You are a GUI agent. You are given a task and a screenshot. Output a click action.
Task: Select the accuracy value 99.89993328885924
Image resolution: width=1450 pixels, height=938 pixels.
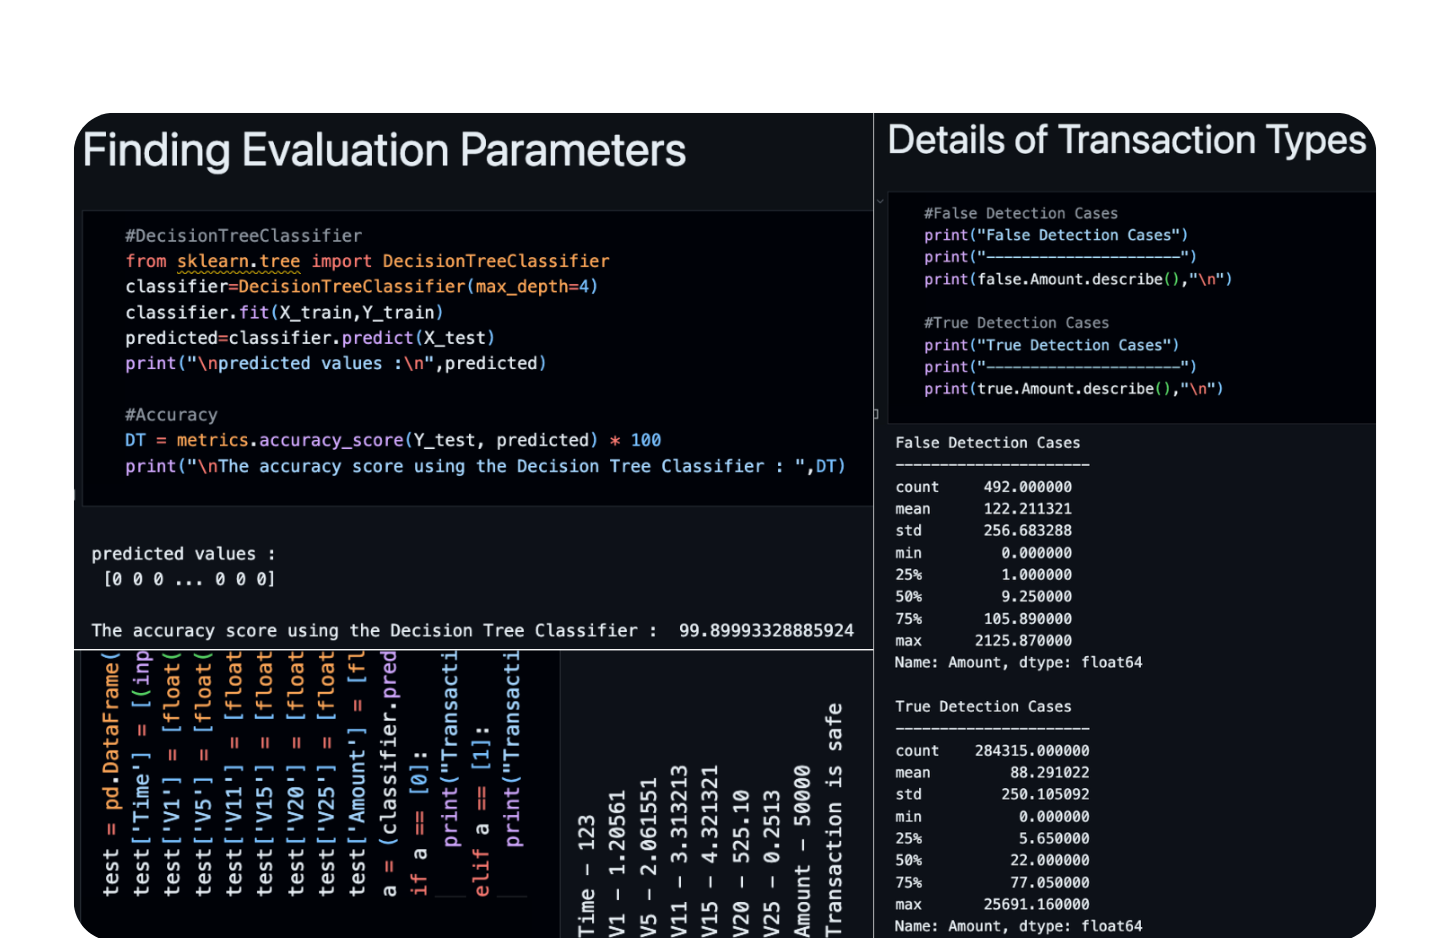coord(766,631)
